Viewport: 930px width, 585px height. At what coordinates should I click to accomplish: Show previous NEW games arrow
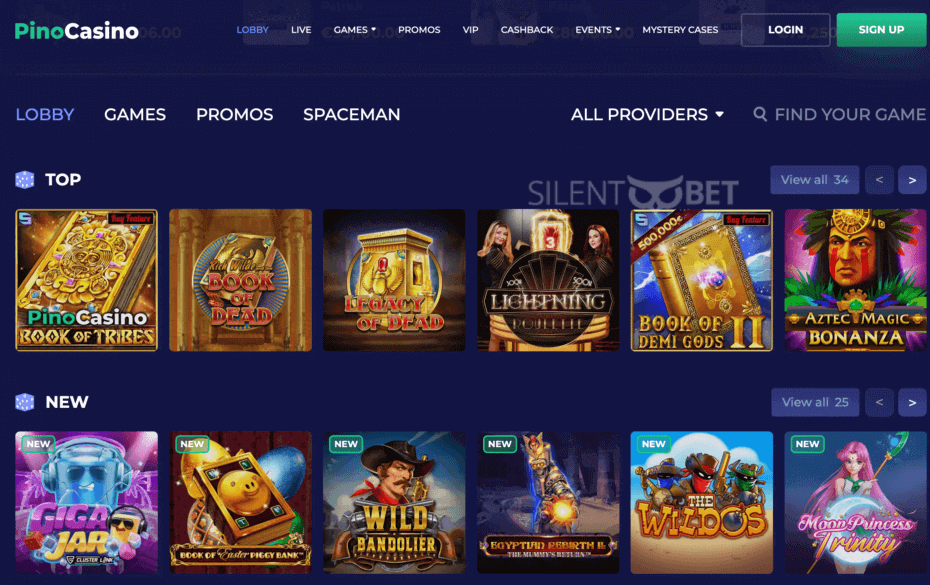tap(880, 402)
